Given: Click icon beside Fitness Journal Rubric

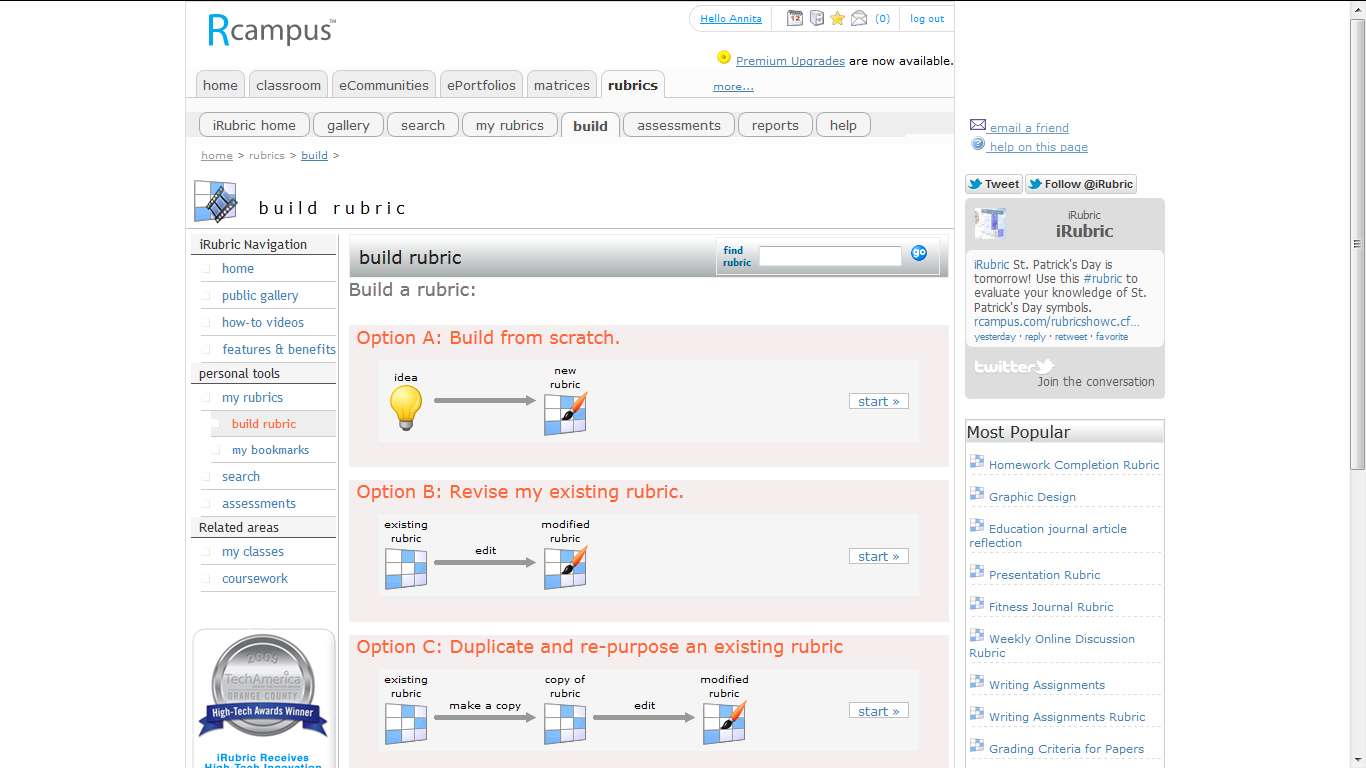Looking at the screenshot, I should (x=977, y=603).
